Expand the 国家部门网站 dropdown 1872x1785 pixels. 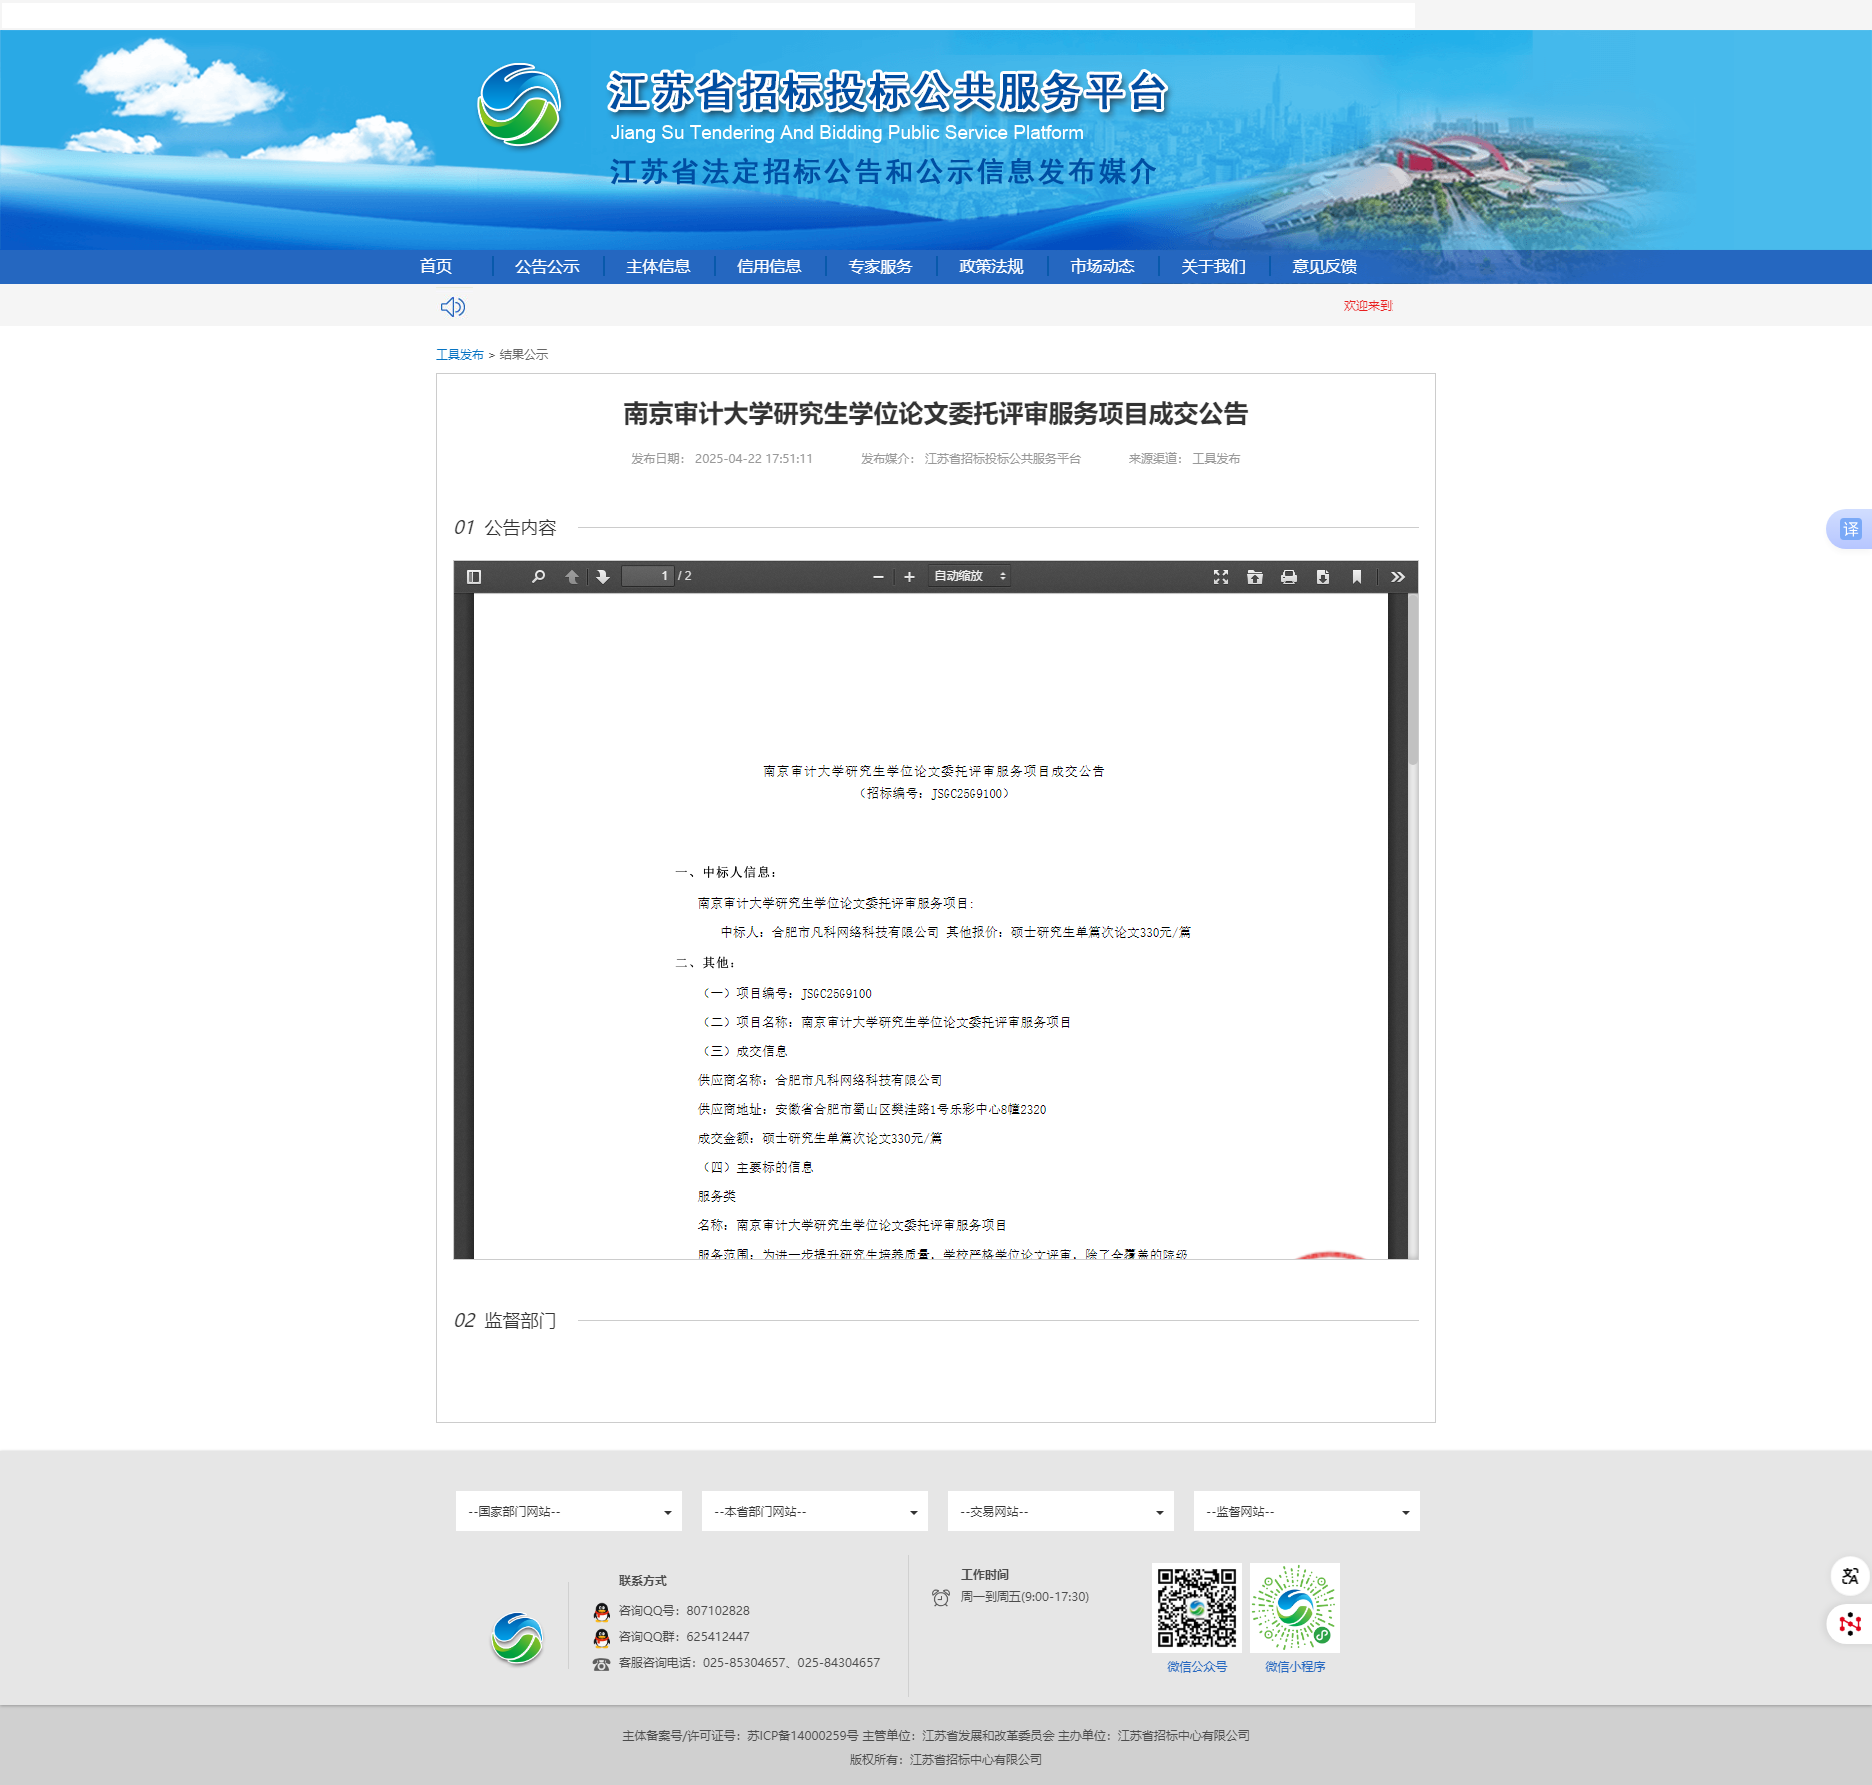(569, 1511)
